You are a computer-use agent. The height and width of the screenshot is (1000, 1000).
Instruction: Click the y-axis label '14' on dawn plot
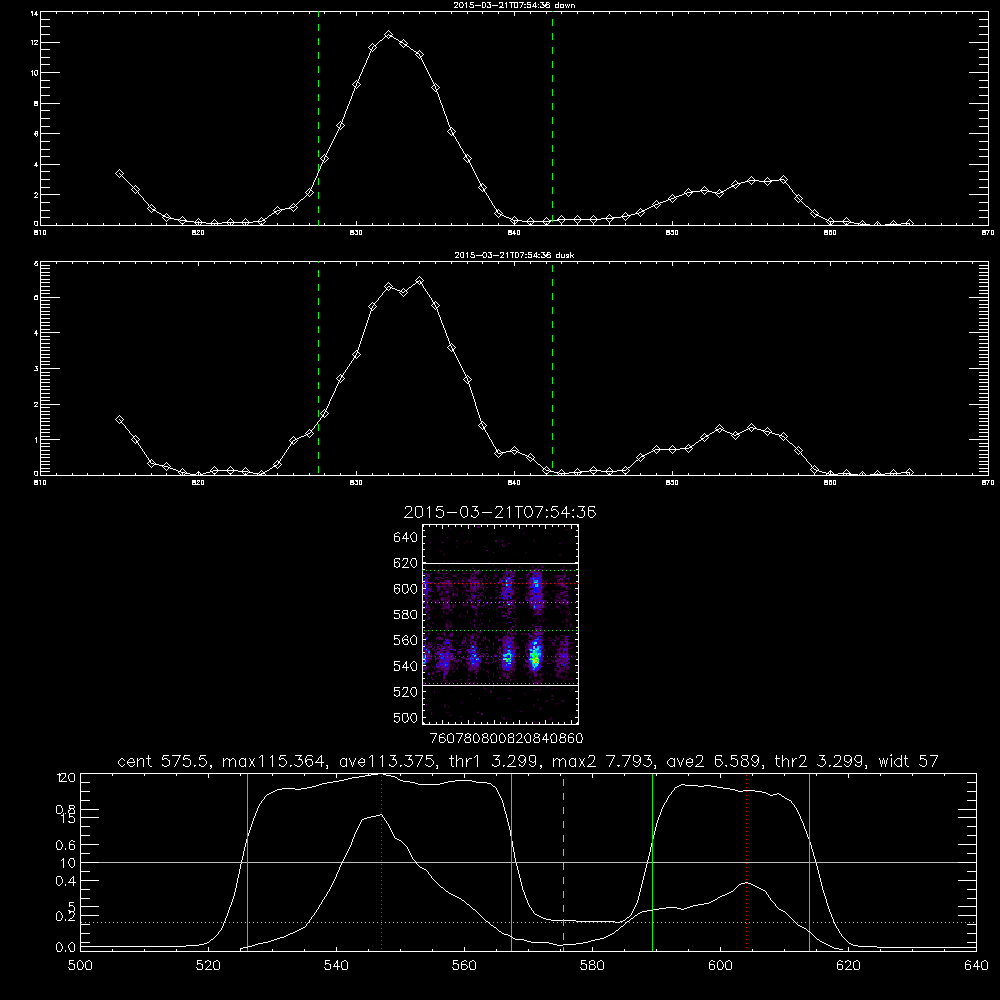click(x=34, y=13)
